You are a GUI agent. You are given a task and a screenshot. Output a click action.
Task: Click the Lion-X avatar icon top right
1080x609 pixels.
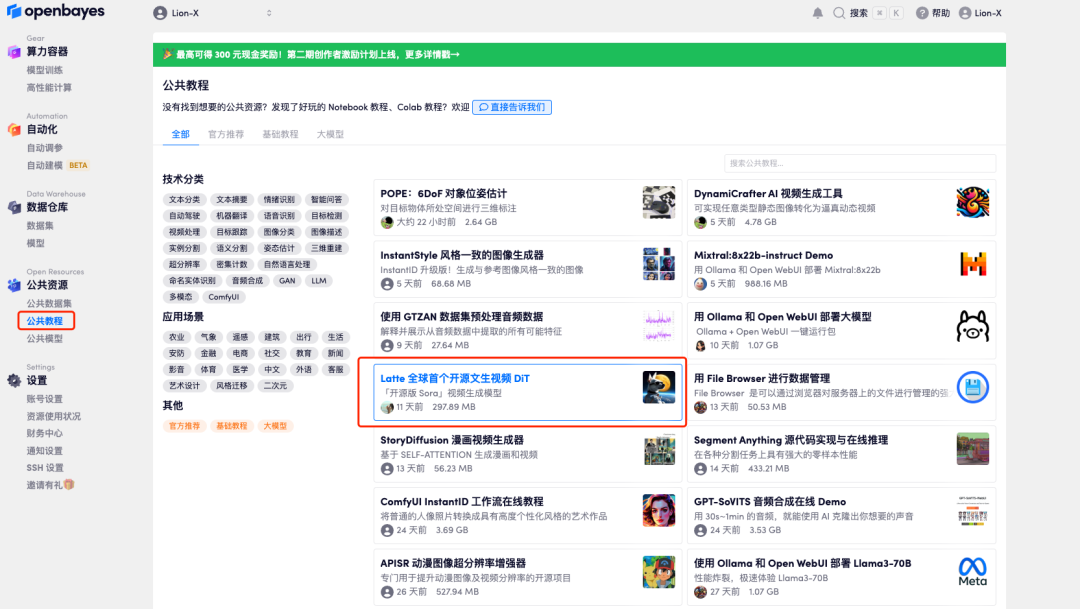pyautogui.click(x=965, y=13)
